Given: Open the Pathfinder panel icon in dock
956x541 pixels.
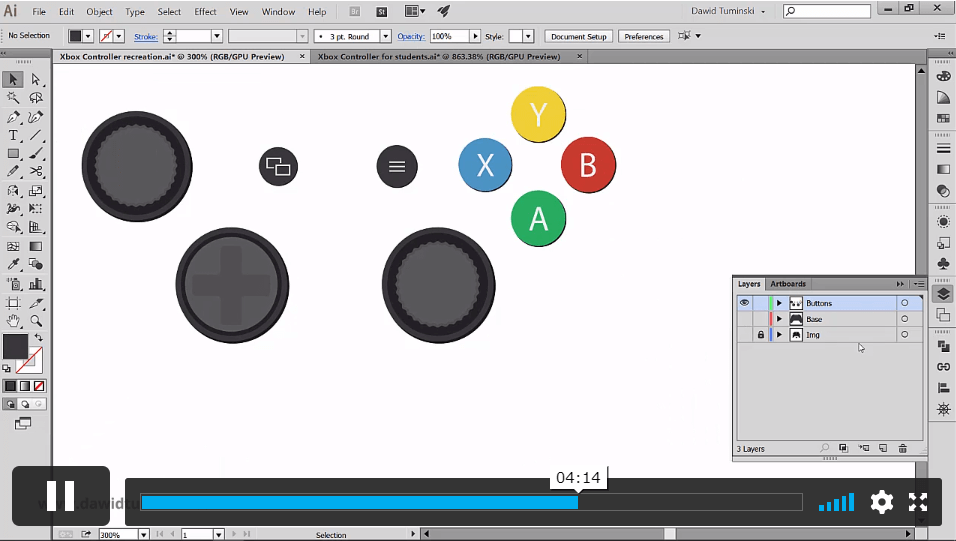Looking at the screenshot, I should [x=943, y=346].
